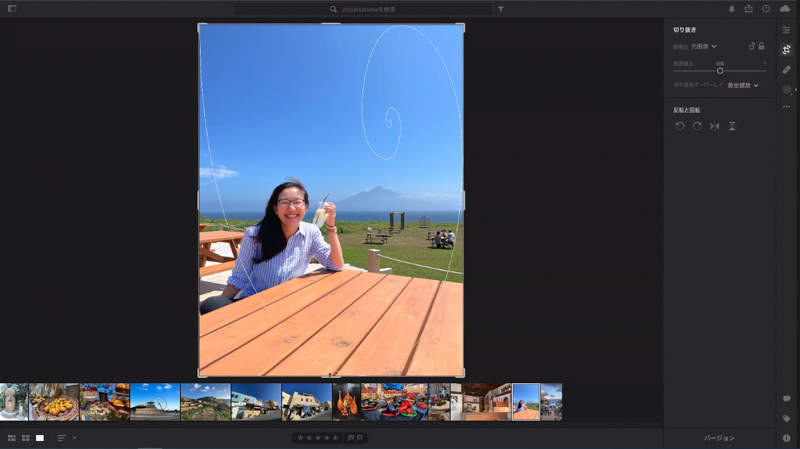800x449 pixels.
Task: Select the beige buildings street thumbnail
Action: click(307, 402)
